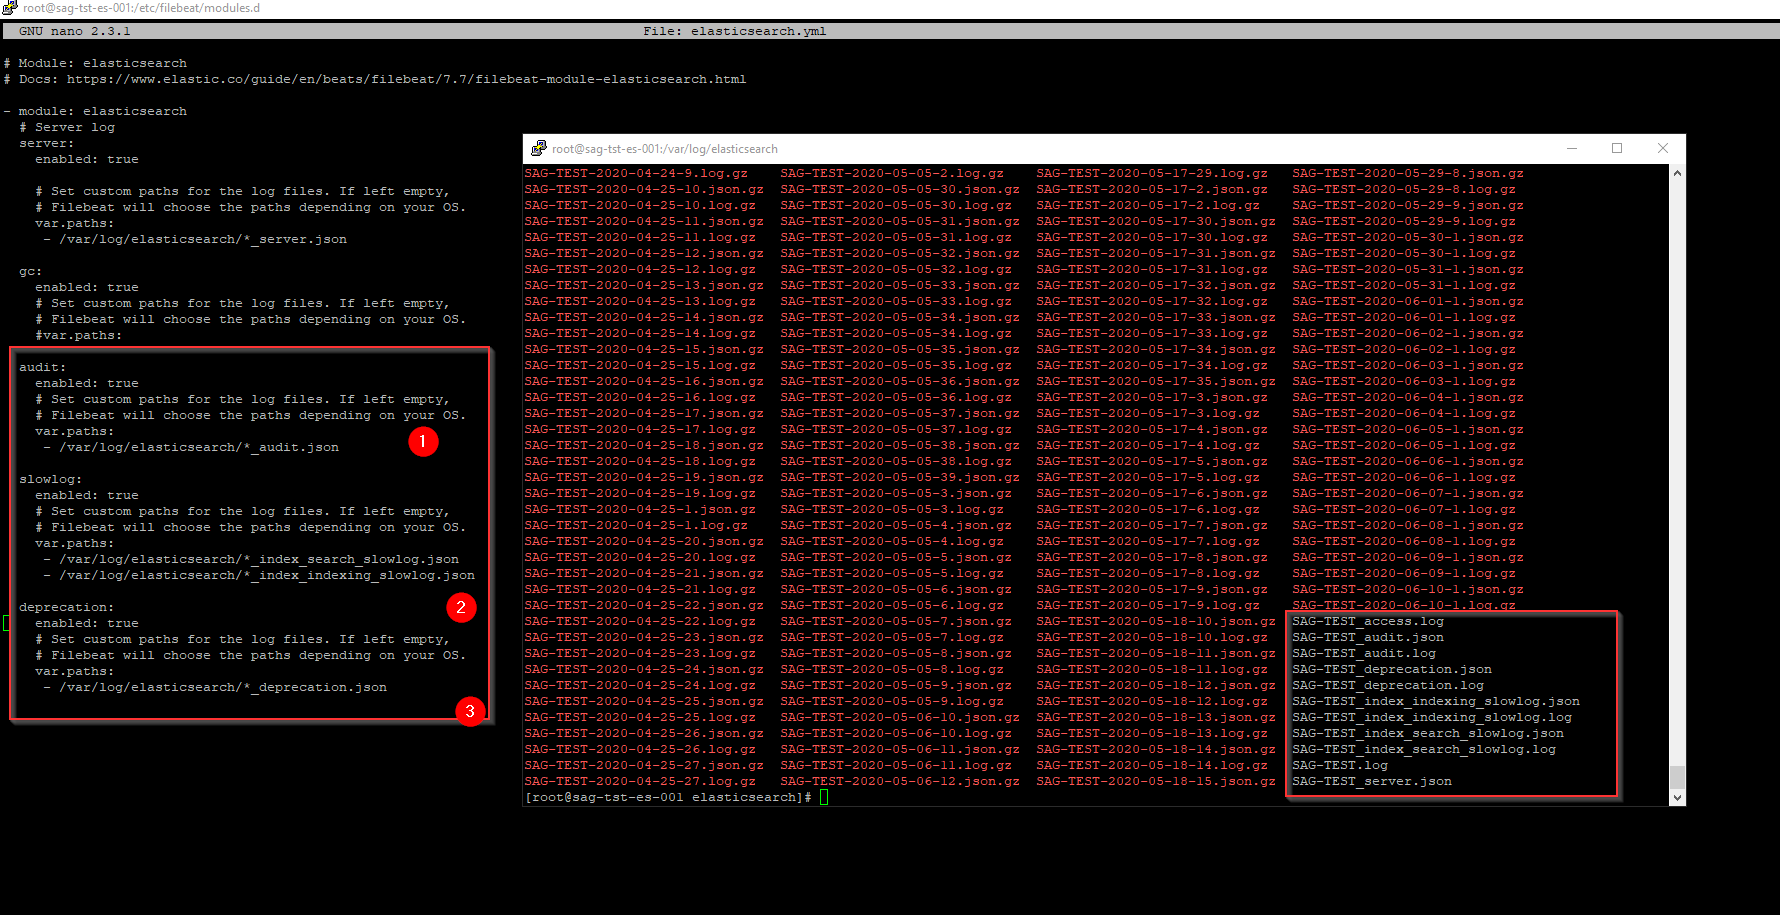The width and height of the screenshot is (1780, 915).
Task: Click the file name 'SAG-TEST-2020-06-01-1.json.gz'
Action: point(1408,301)
